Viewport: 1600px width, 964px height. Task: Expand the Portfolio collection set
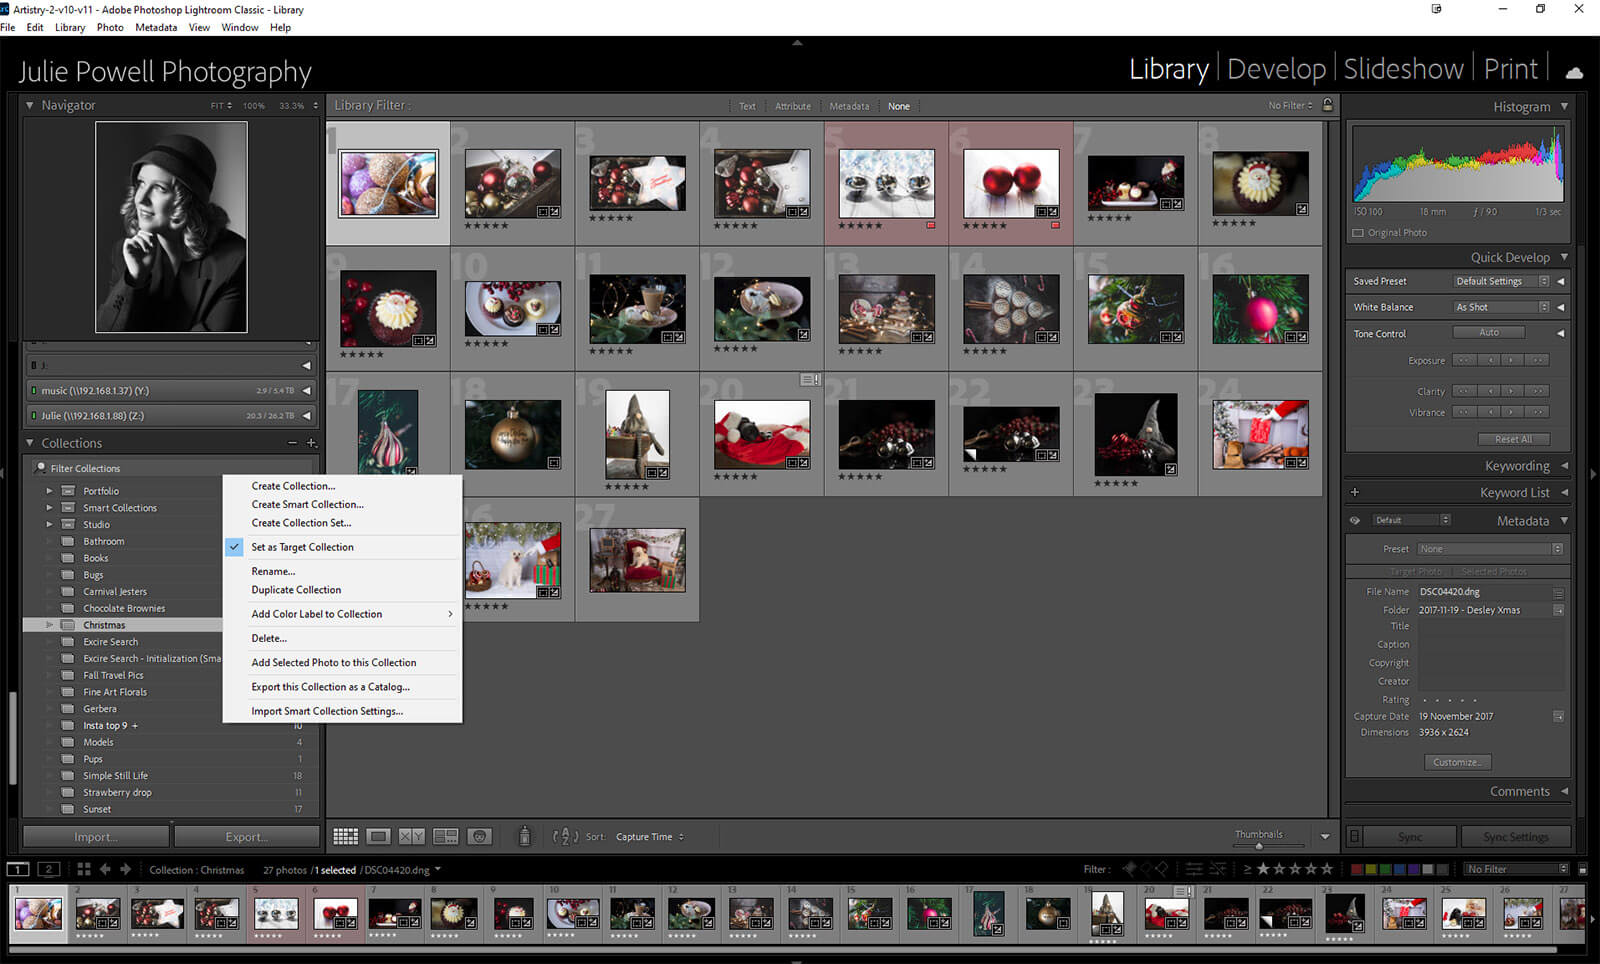coord(49,491)
